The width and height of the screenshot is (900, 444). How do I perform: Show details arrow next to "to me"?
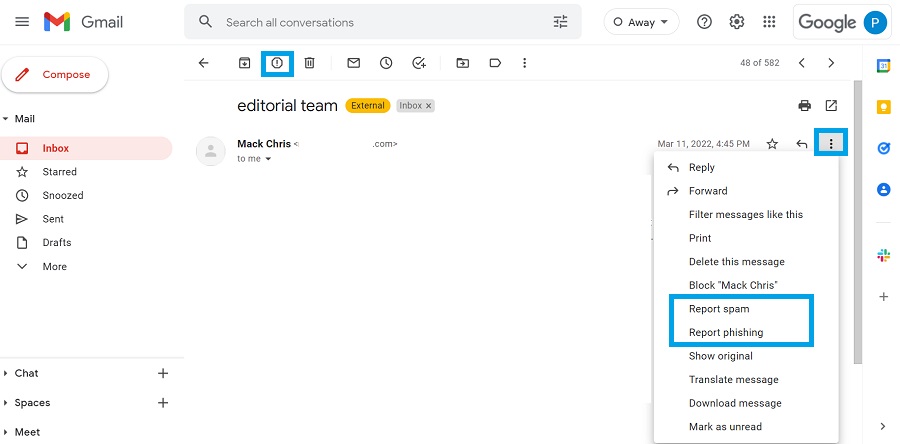267,159
